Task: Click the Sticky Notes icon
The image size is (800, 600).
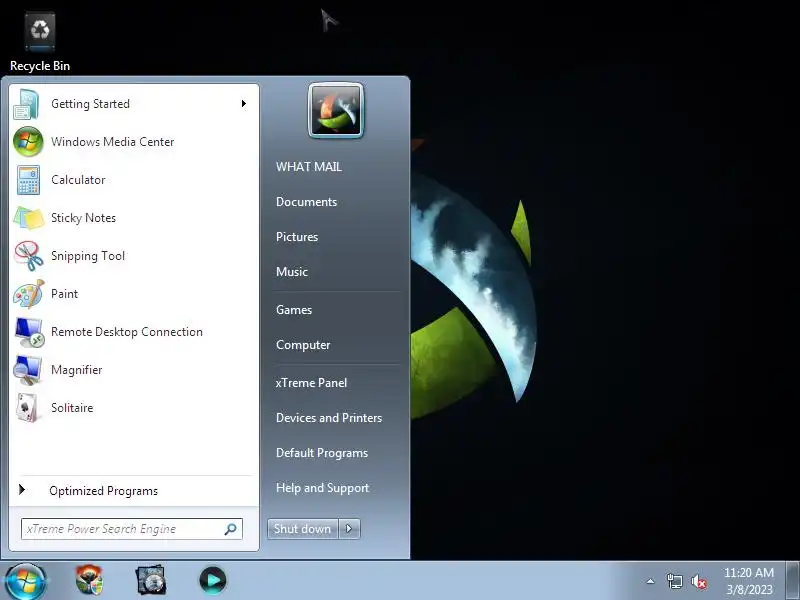Action: click(x=29, y=218)
